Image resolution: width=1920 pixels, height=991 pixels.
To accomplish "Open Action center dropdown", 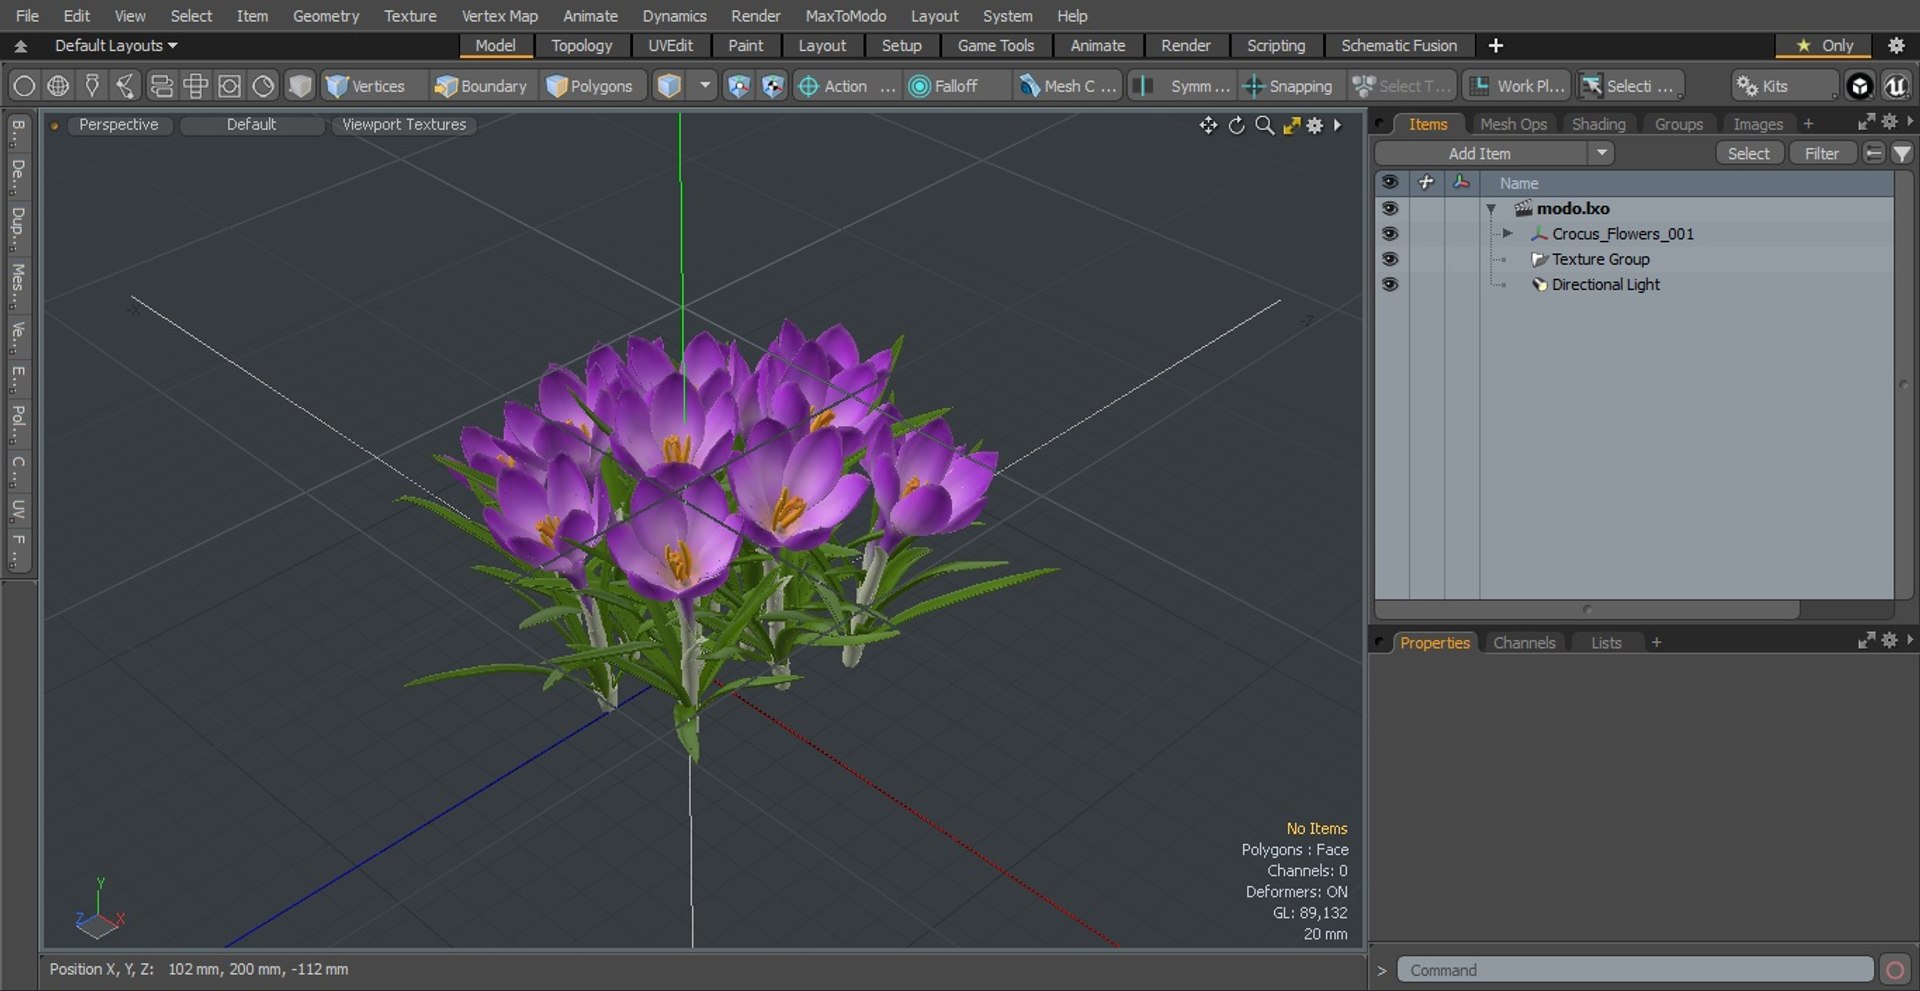I will pos(845,86).
